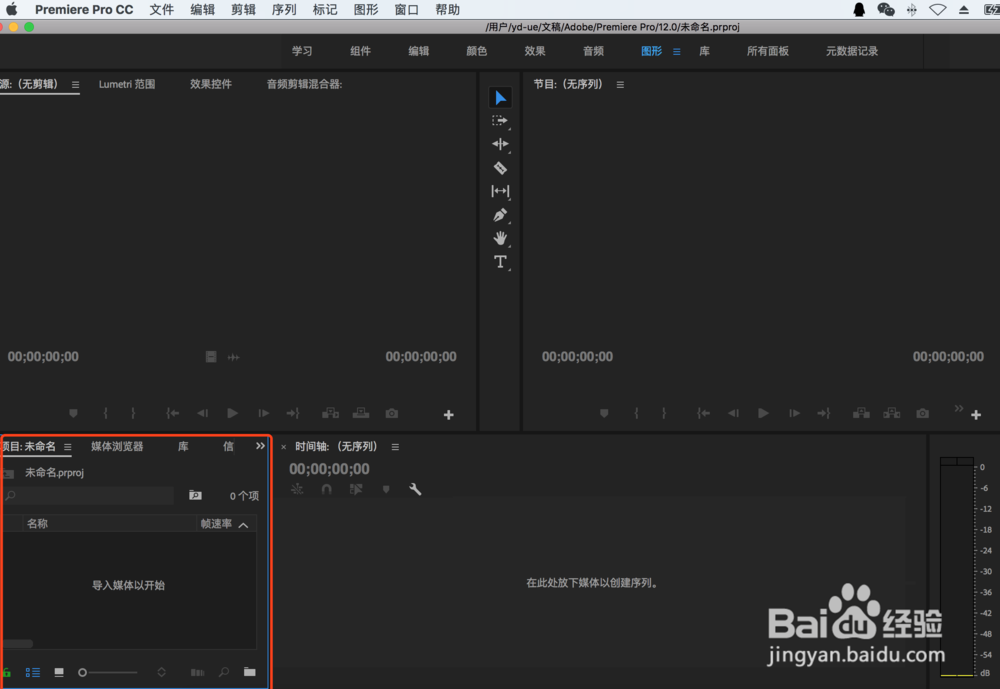
Task: Sort by 帧速率 column header
Action: (216, 524)
